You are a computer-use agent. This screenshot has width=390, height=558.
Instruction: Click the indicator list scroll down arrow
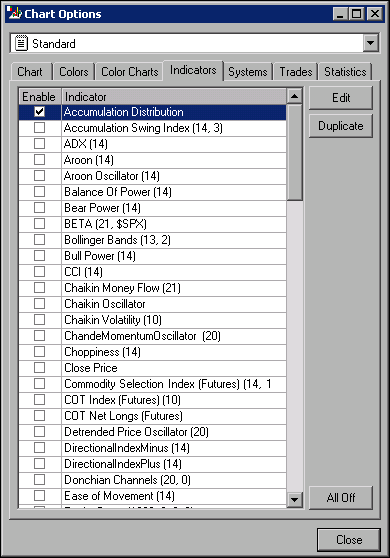point(294,499)
